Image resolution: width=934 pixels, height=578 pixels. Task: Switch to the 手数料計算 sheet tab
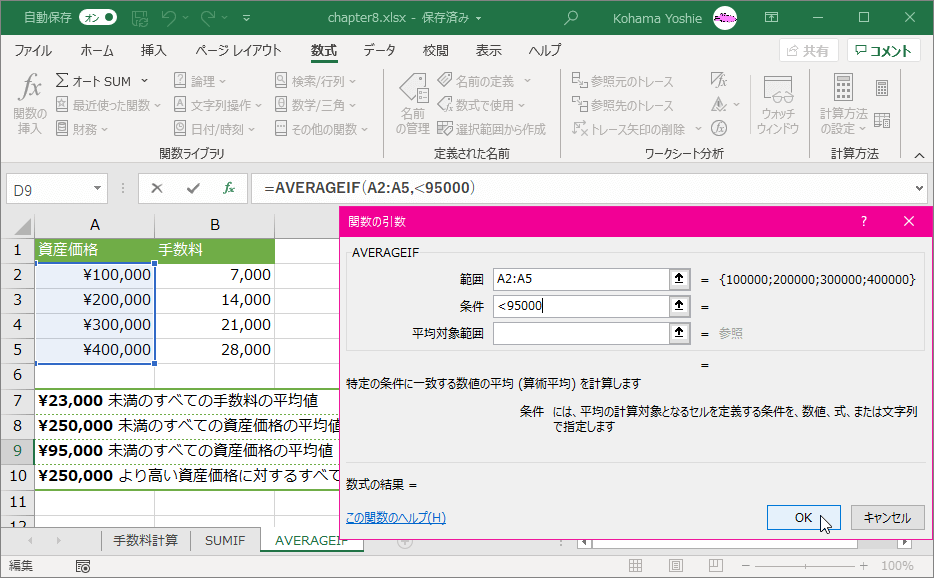click(x=145, y=540)
